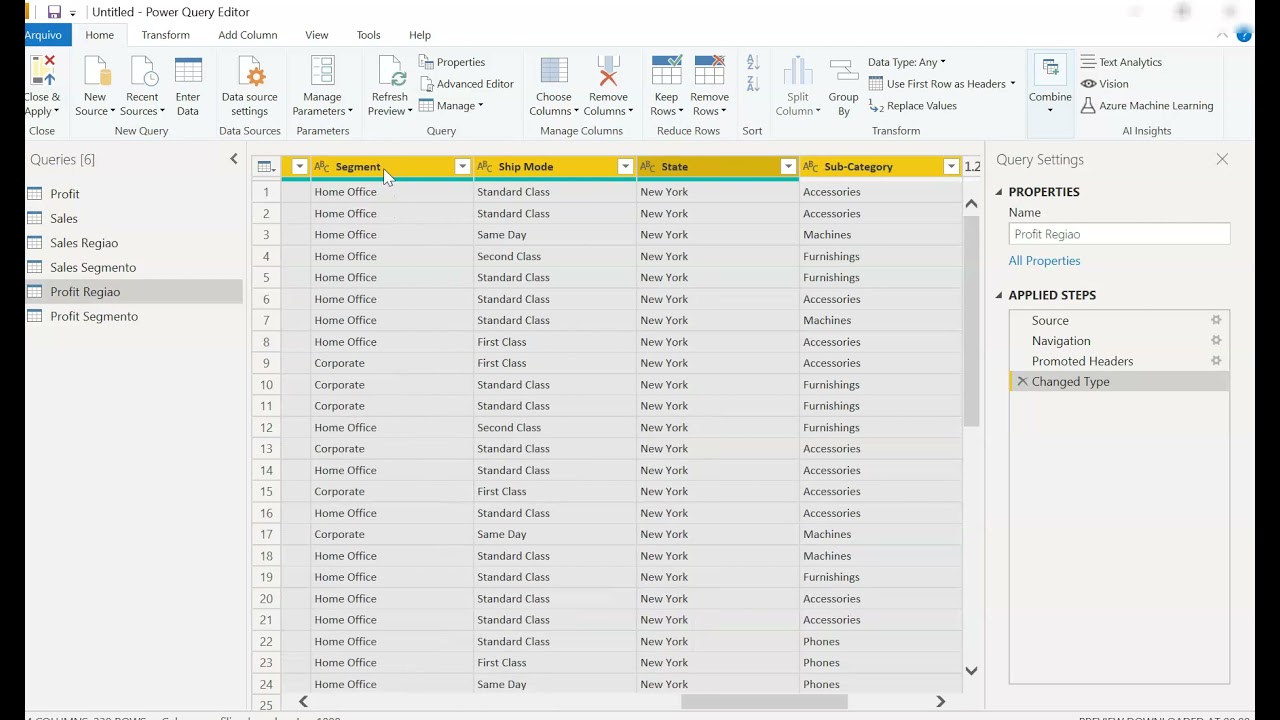
Task: Open query Properties
Action: pyautogui.click(x=452, y=62)
